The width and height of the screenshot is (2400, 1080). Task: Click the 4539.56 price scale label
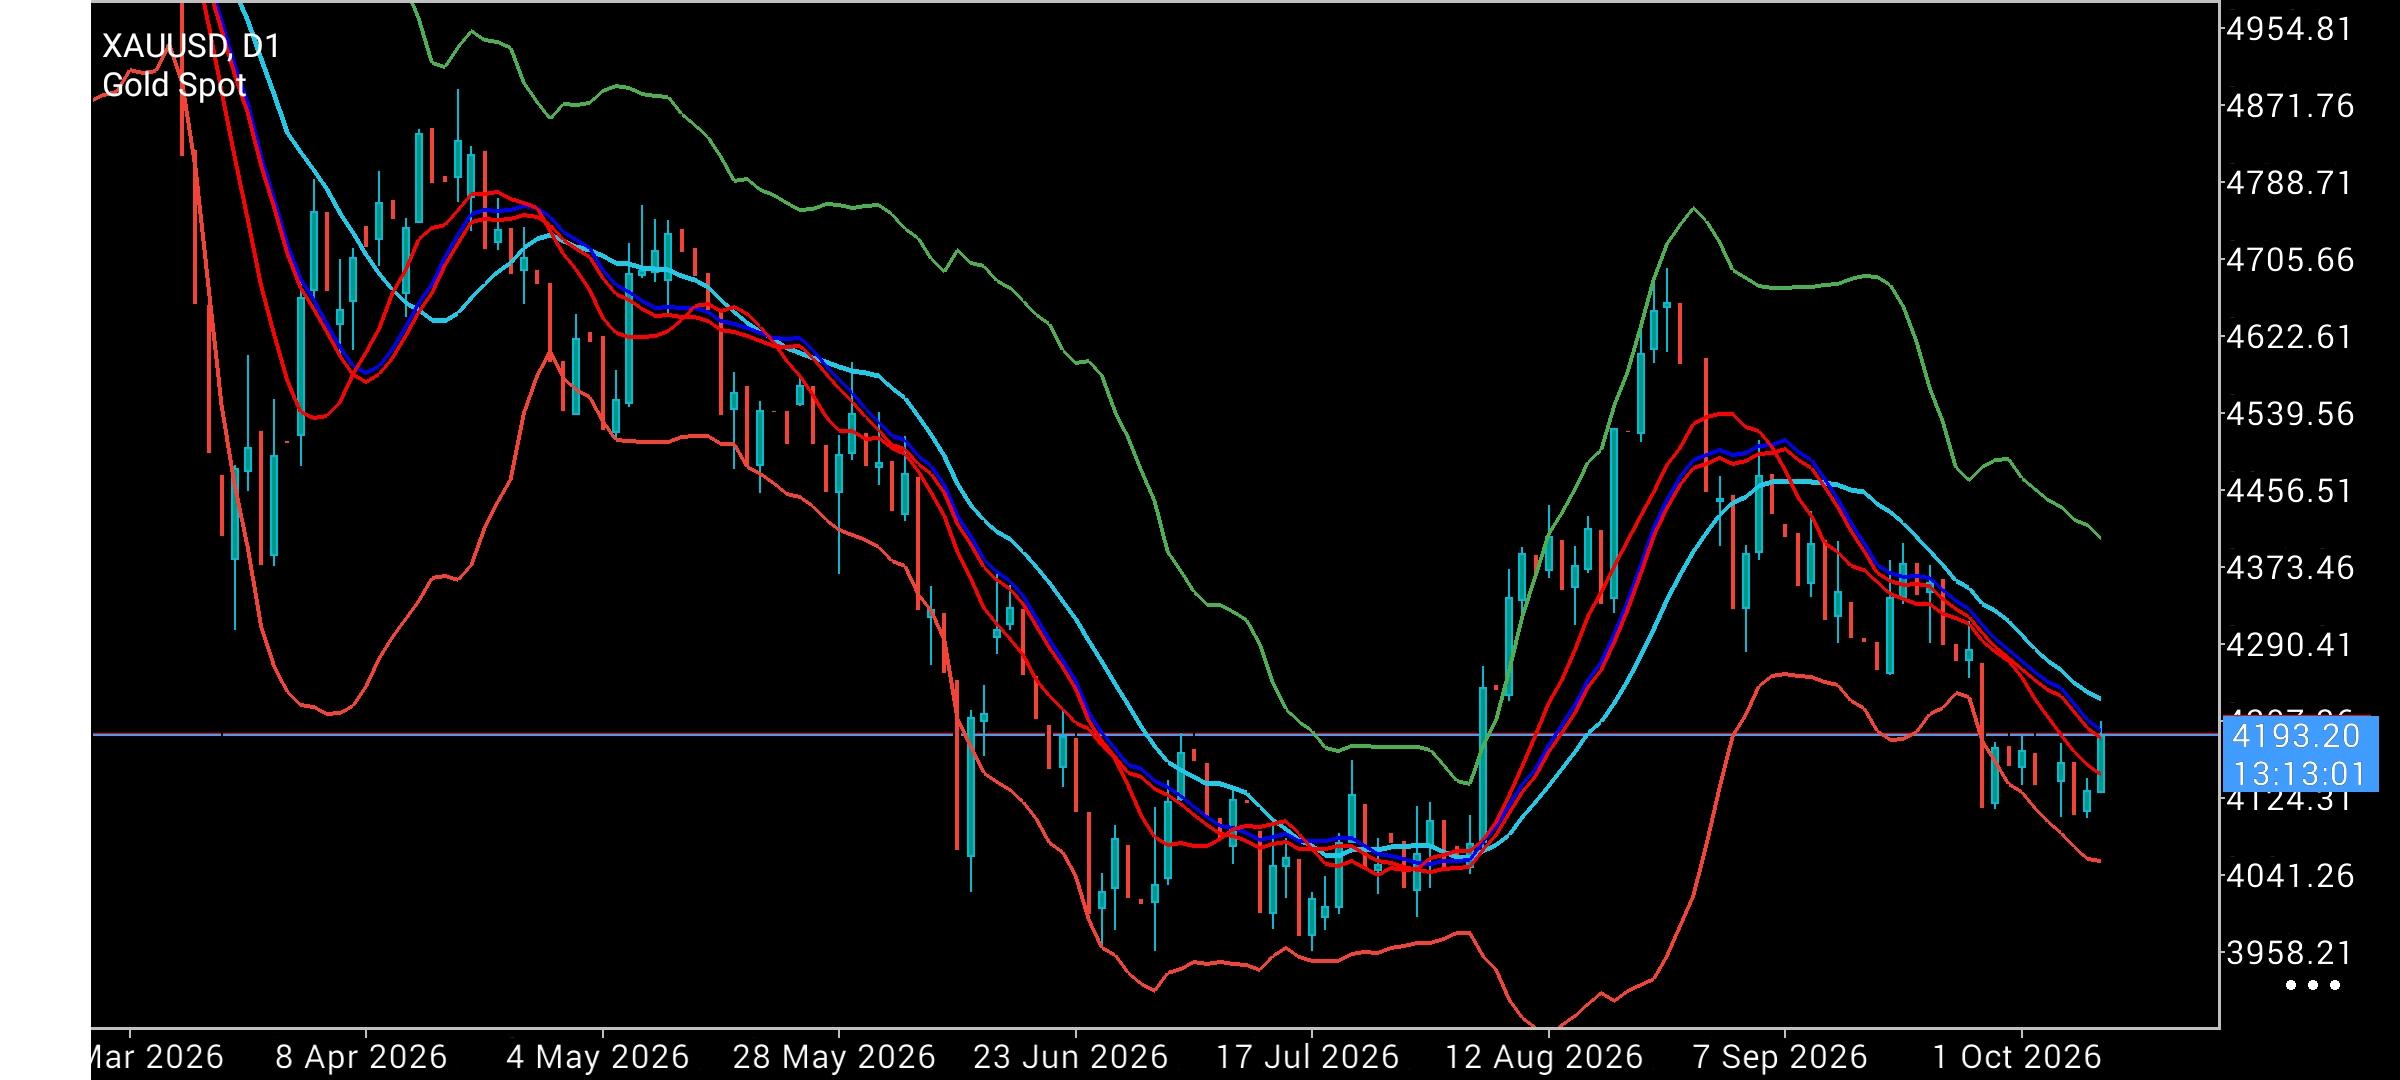(x=2290, y=414)
